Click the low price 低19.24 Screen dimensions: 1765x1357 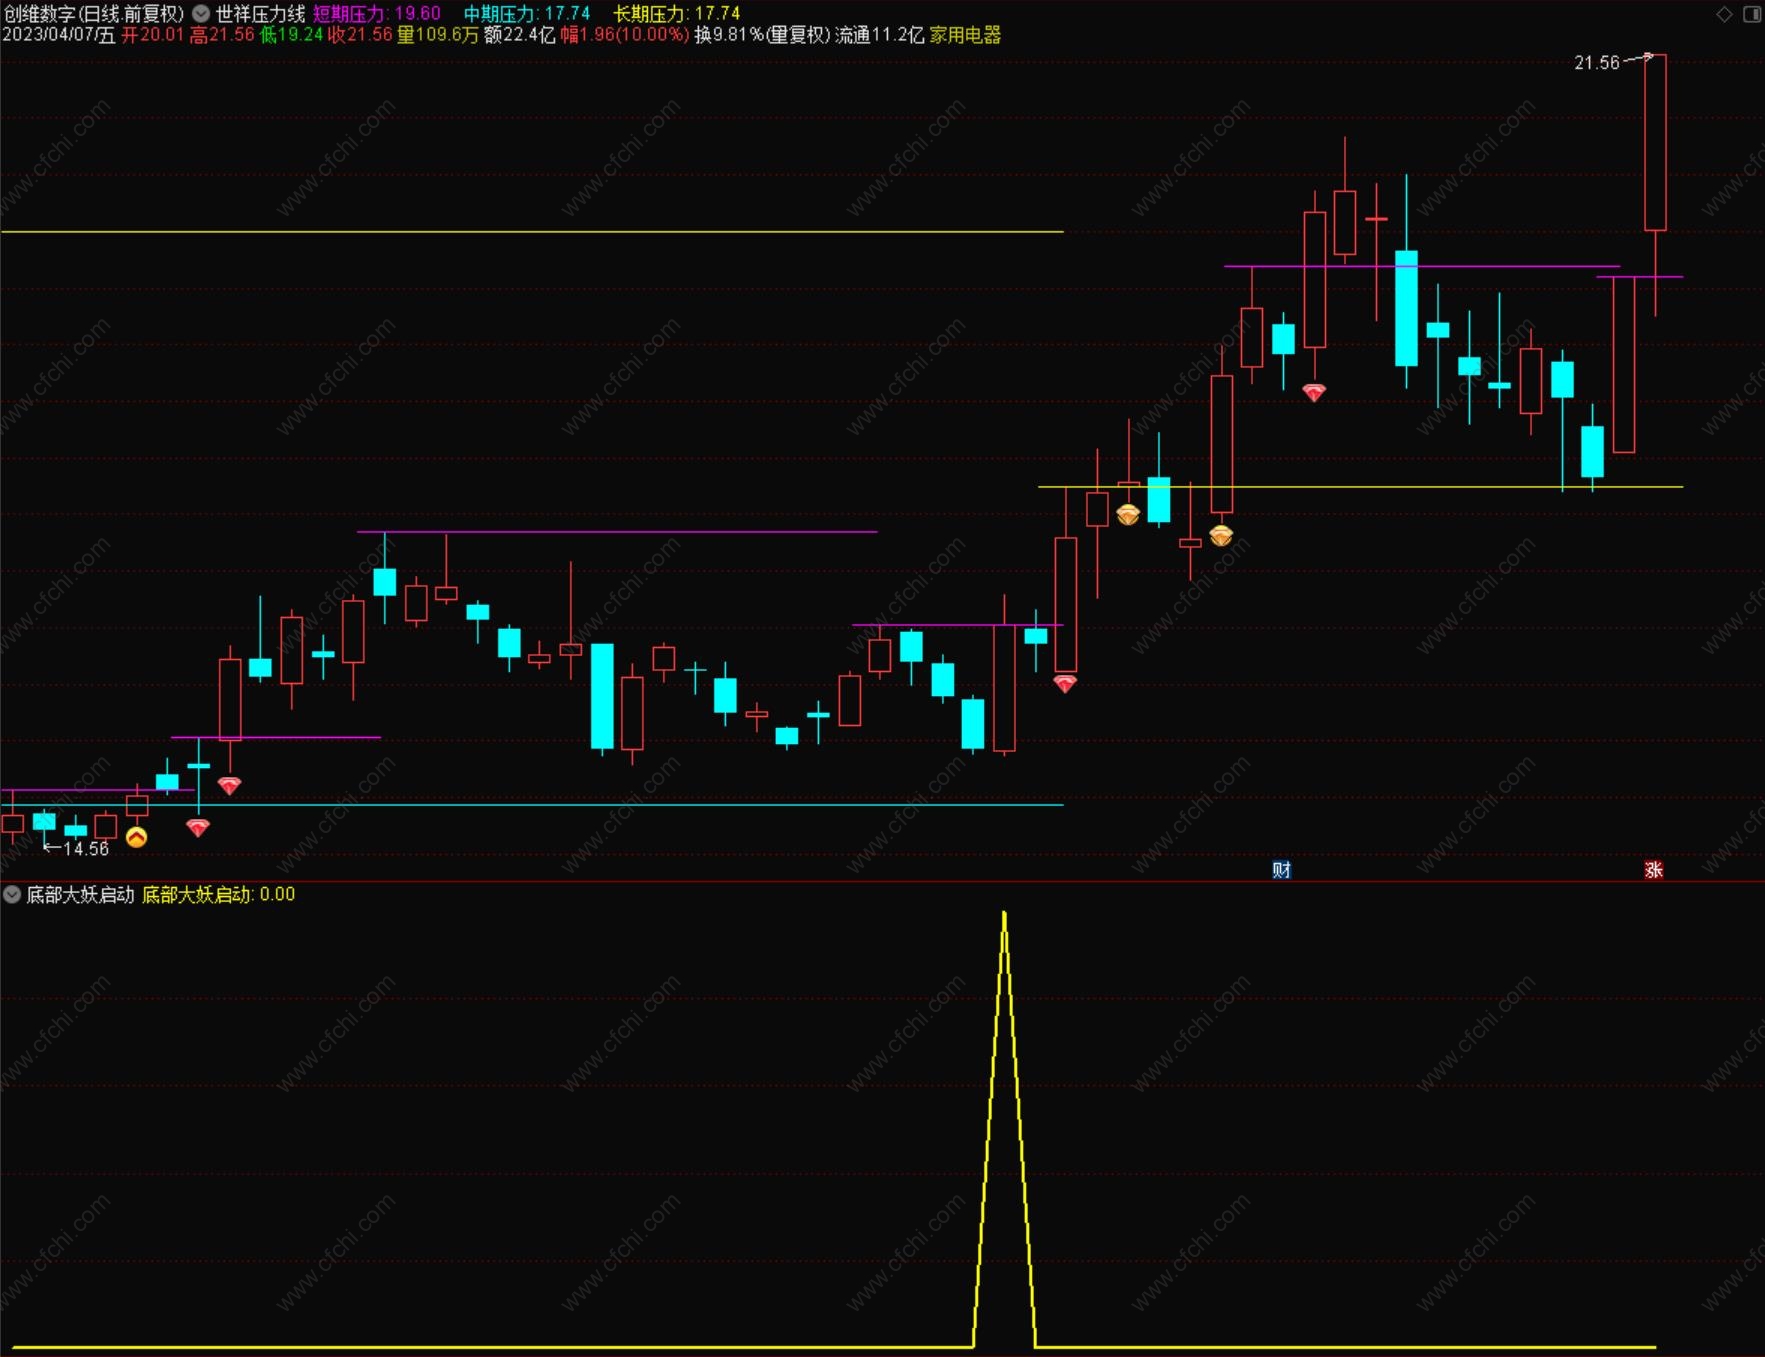(291, 35)
